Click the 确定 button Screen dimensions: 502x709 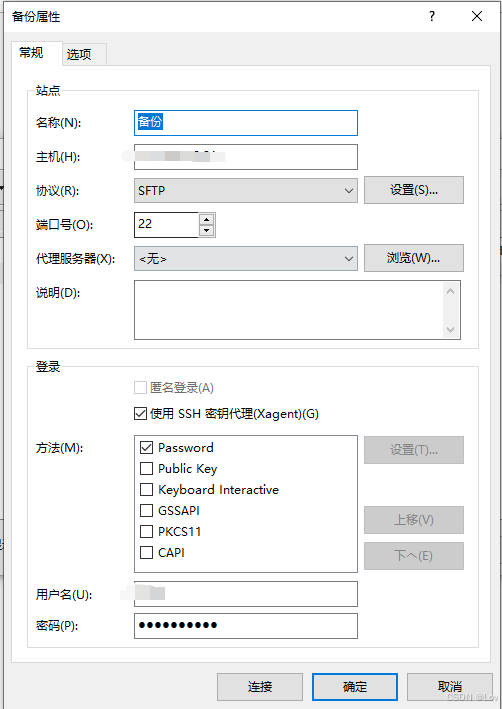(x=355, y=686)
